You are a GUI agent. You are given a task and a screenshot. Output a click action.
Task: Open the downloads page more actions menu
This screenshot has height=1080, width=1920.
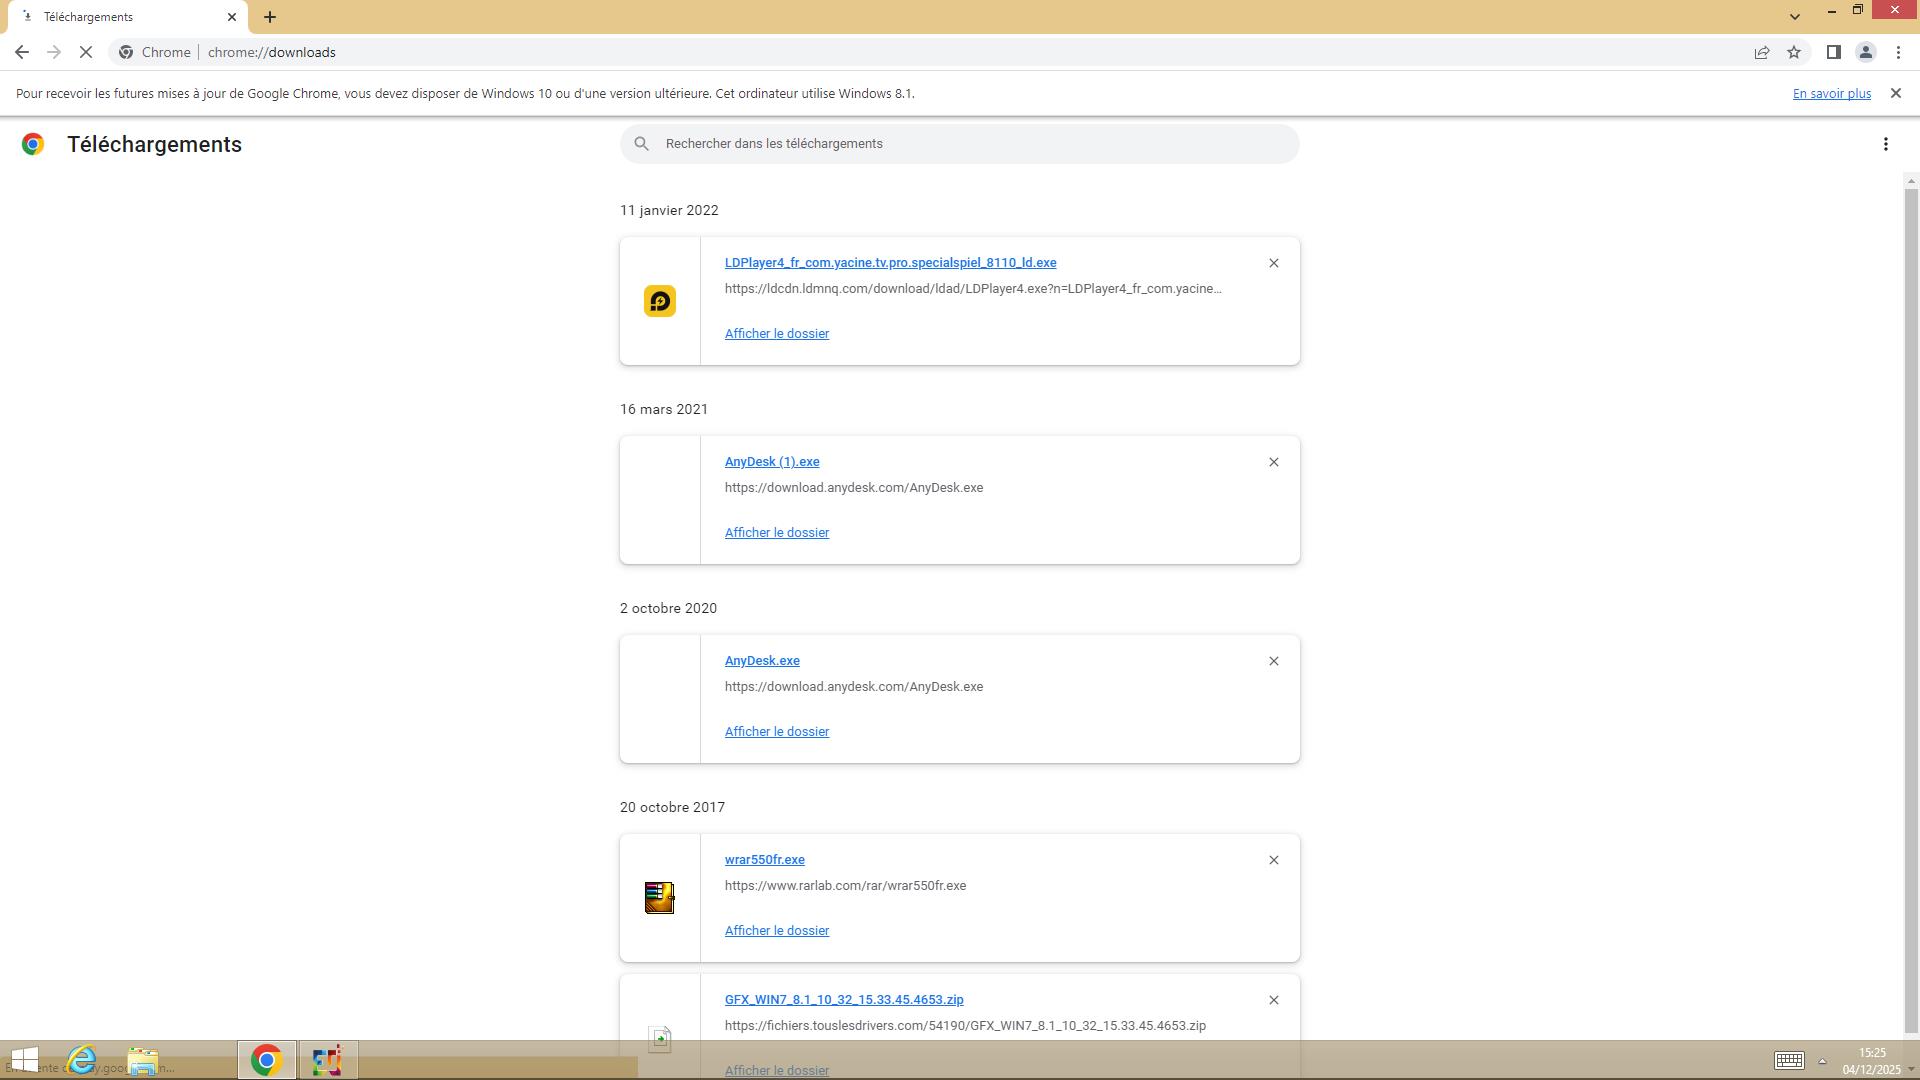pos(1885,144)
